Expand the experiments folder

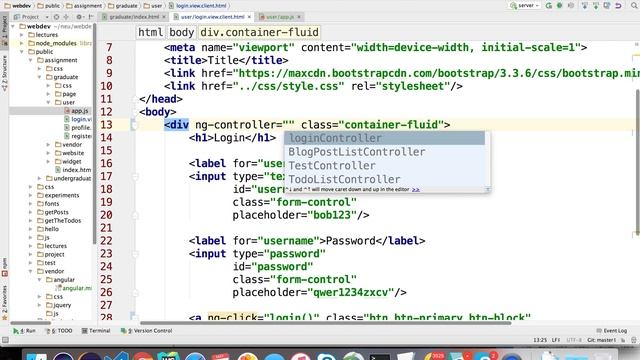31,195
